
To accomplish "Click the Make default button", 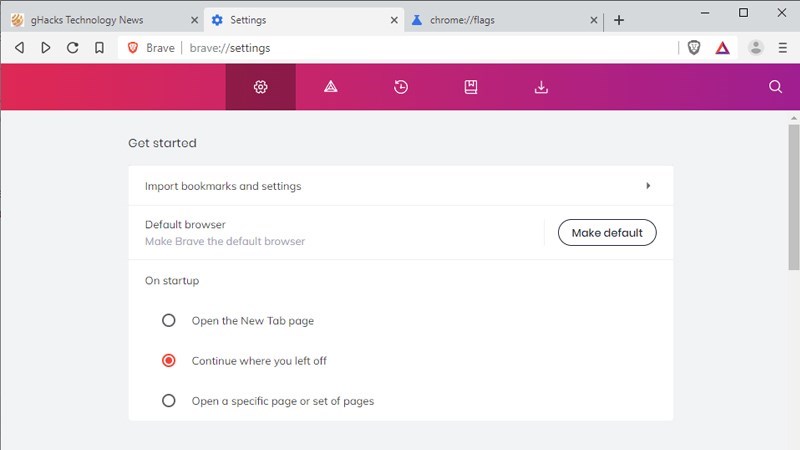I will point(607,233).
